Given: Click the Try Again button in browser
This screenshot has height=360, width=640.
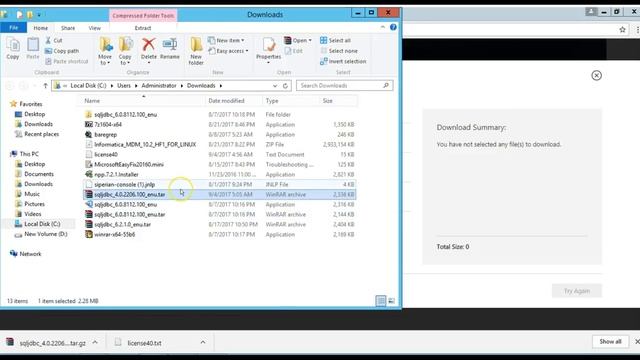Looking at the screenshot, I should pos(577,291).
